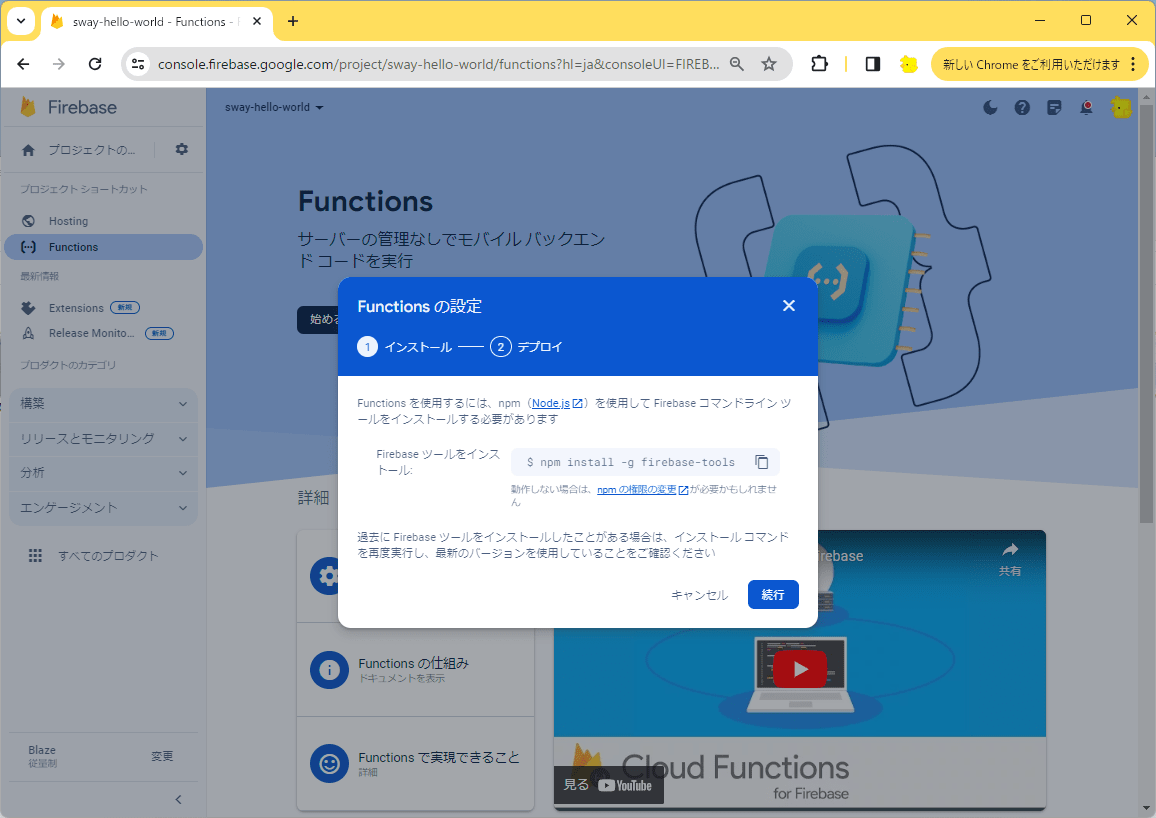This screenshot has width=1156, height=818.
Task: Expand the 構築 category
Action: tap(103, 404)
